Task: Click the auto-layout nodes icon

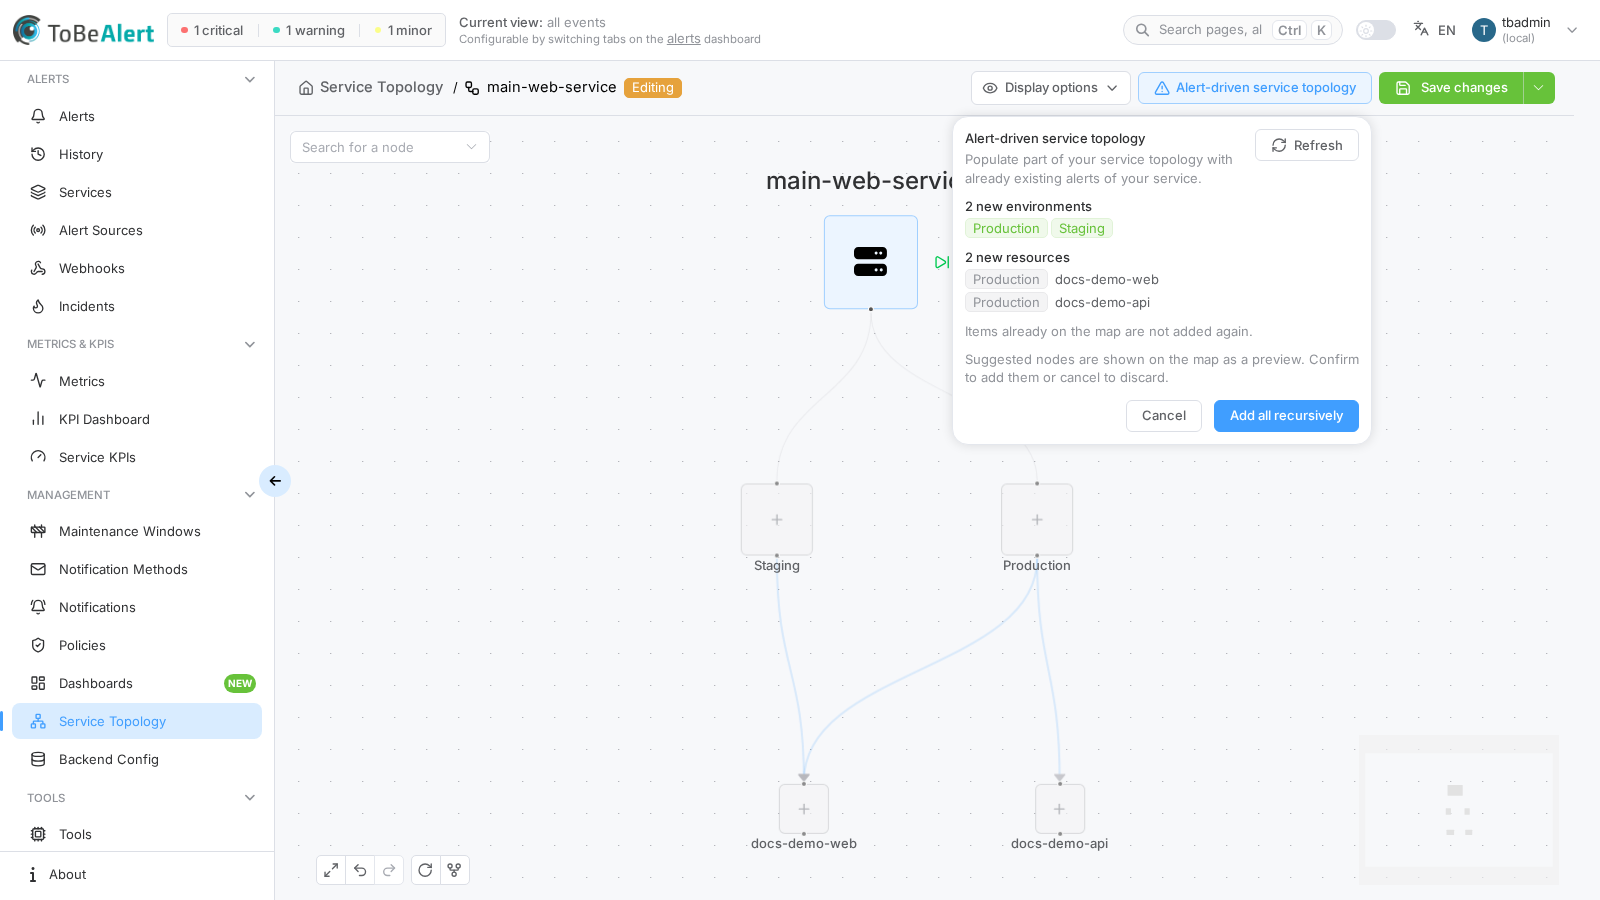Action: coord(454,870)
